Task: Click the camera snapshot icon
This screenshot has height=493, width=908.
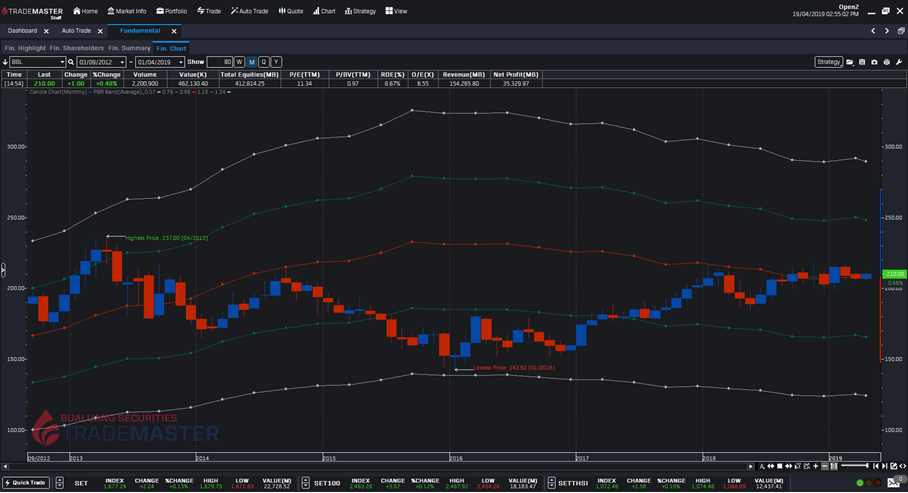Action: (873, 62)
